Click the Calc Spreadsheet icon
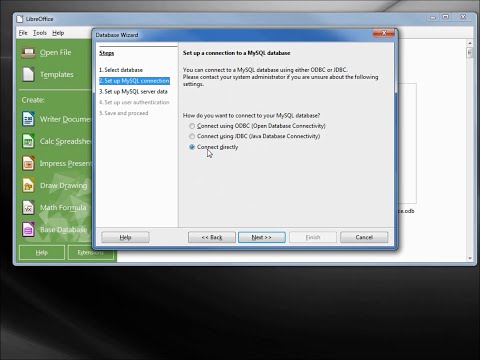The image size is (480, 360). [28, 141]
